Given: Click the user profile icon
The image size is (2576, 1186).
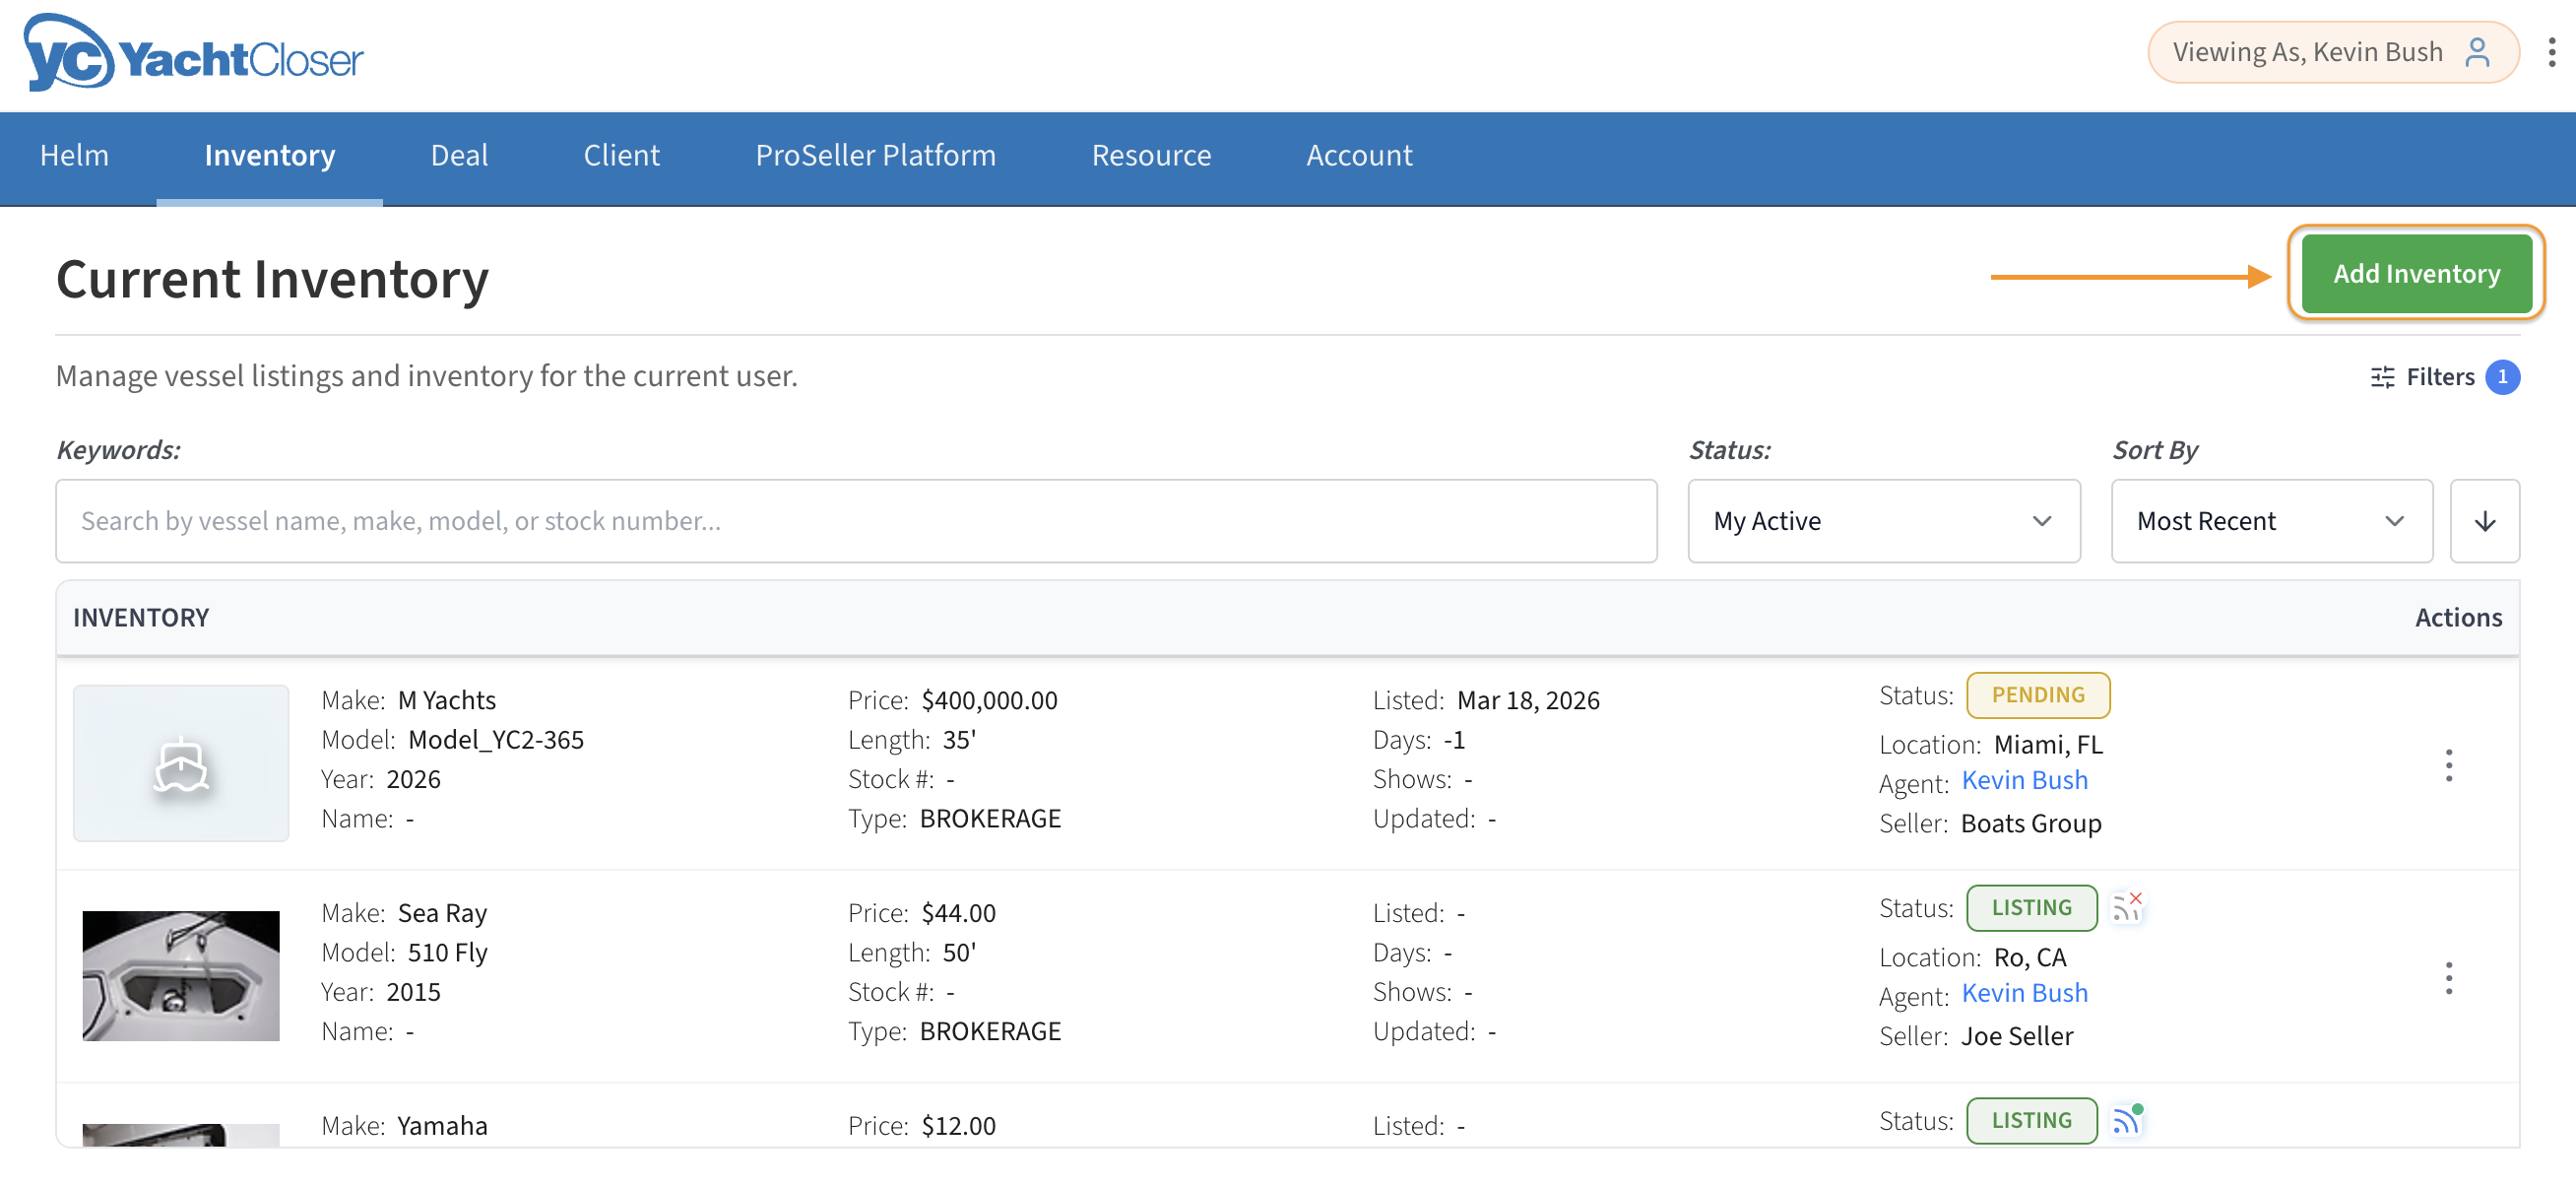Looking at the screenshot, I should point(2477,52).
